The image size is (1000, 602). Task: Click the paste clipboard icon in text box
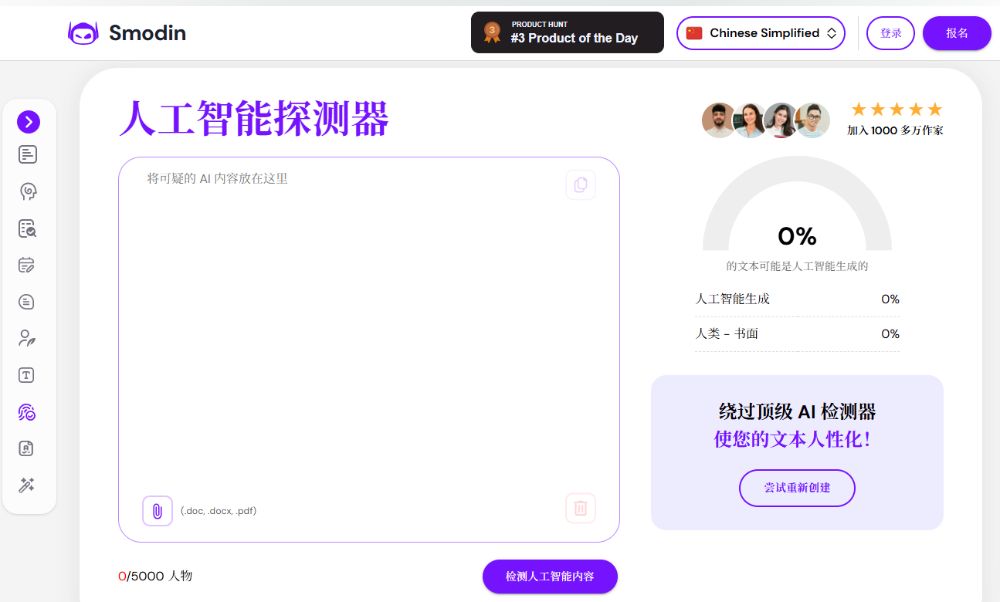(x=580, y=185)
